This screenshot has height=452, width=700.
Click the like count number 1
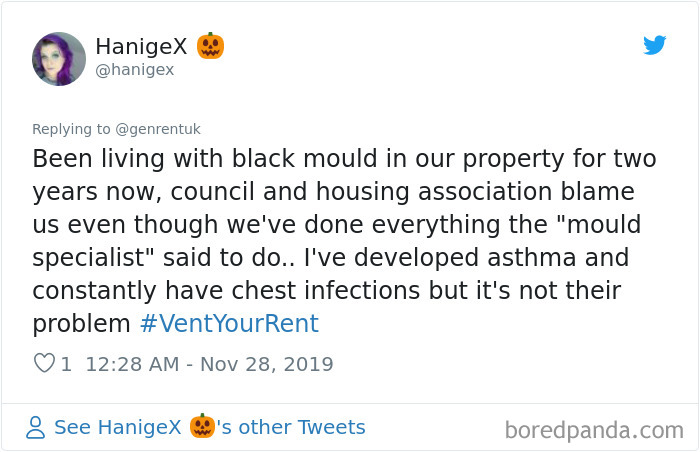pos(66,364)
